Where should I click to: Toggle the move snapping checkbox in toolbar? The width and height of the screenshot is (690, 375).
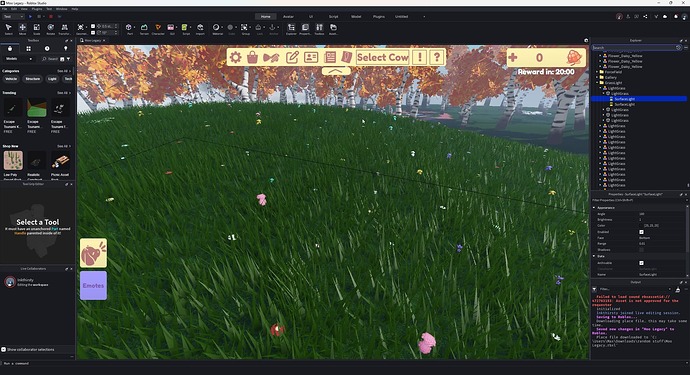(93, 26)
